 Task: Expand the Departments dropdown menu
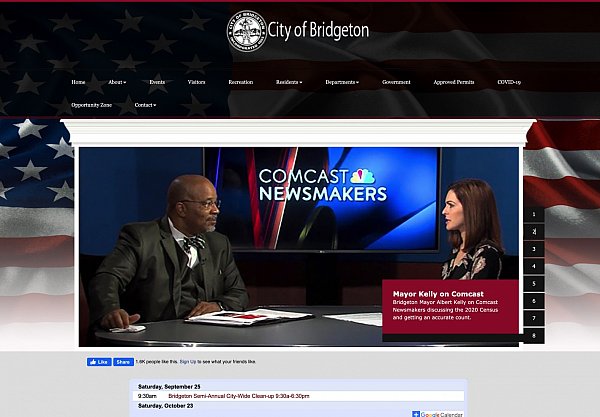click(342, 82)
